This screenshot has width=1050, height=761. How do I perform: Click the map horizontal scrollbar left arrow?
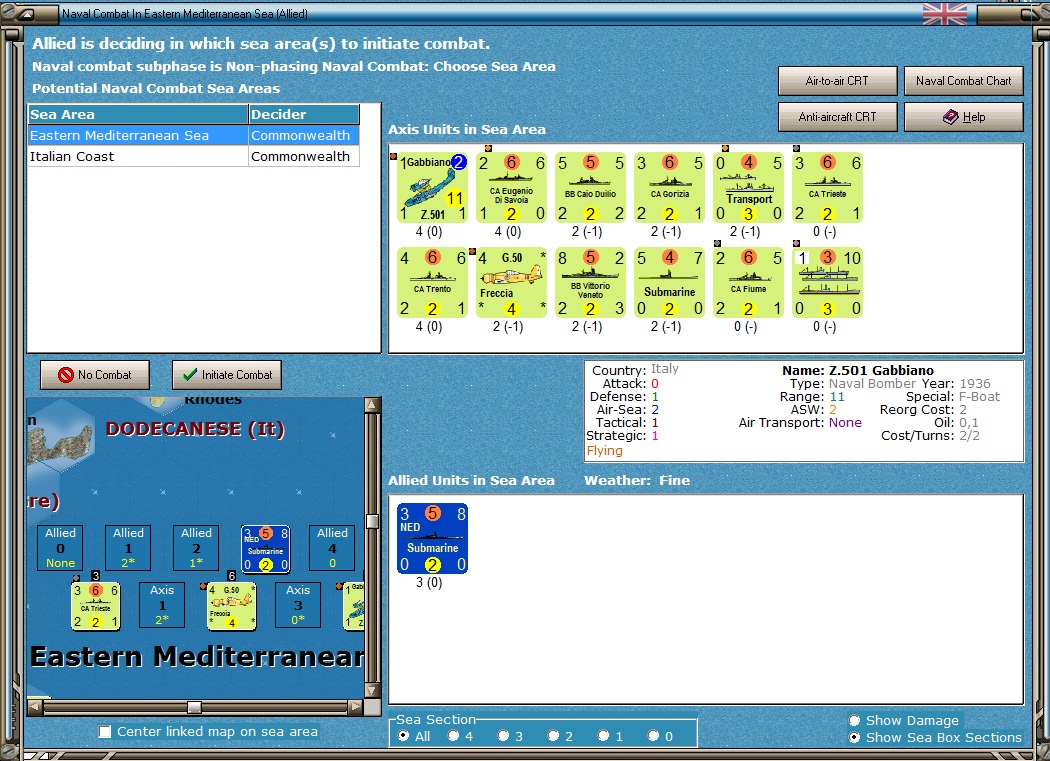(35, 707)
